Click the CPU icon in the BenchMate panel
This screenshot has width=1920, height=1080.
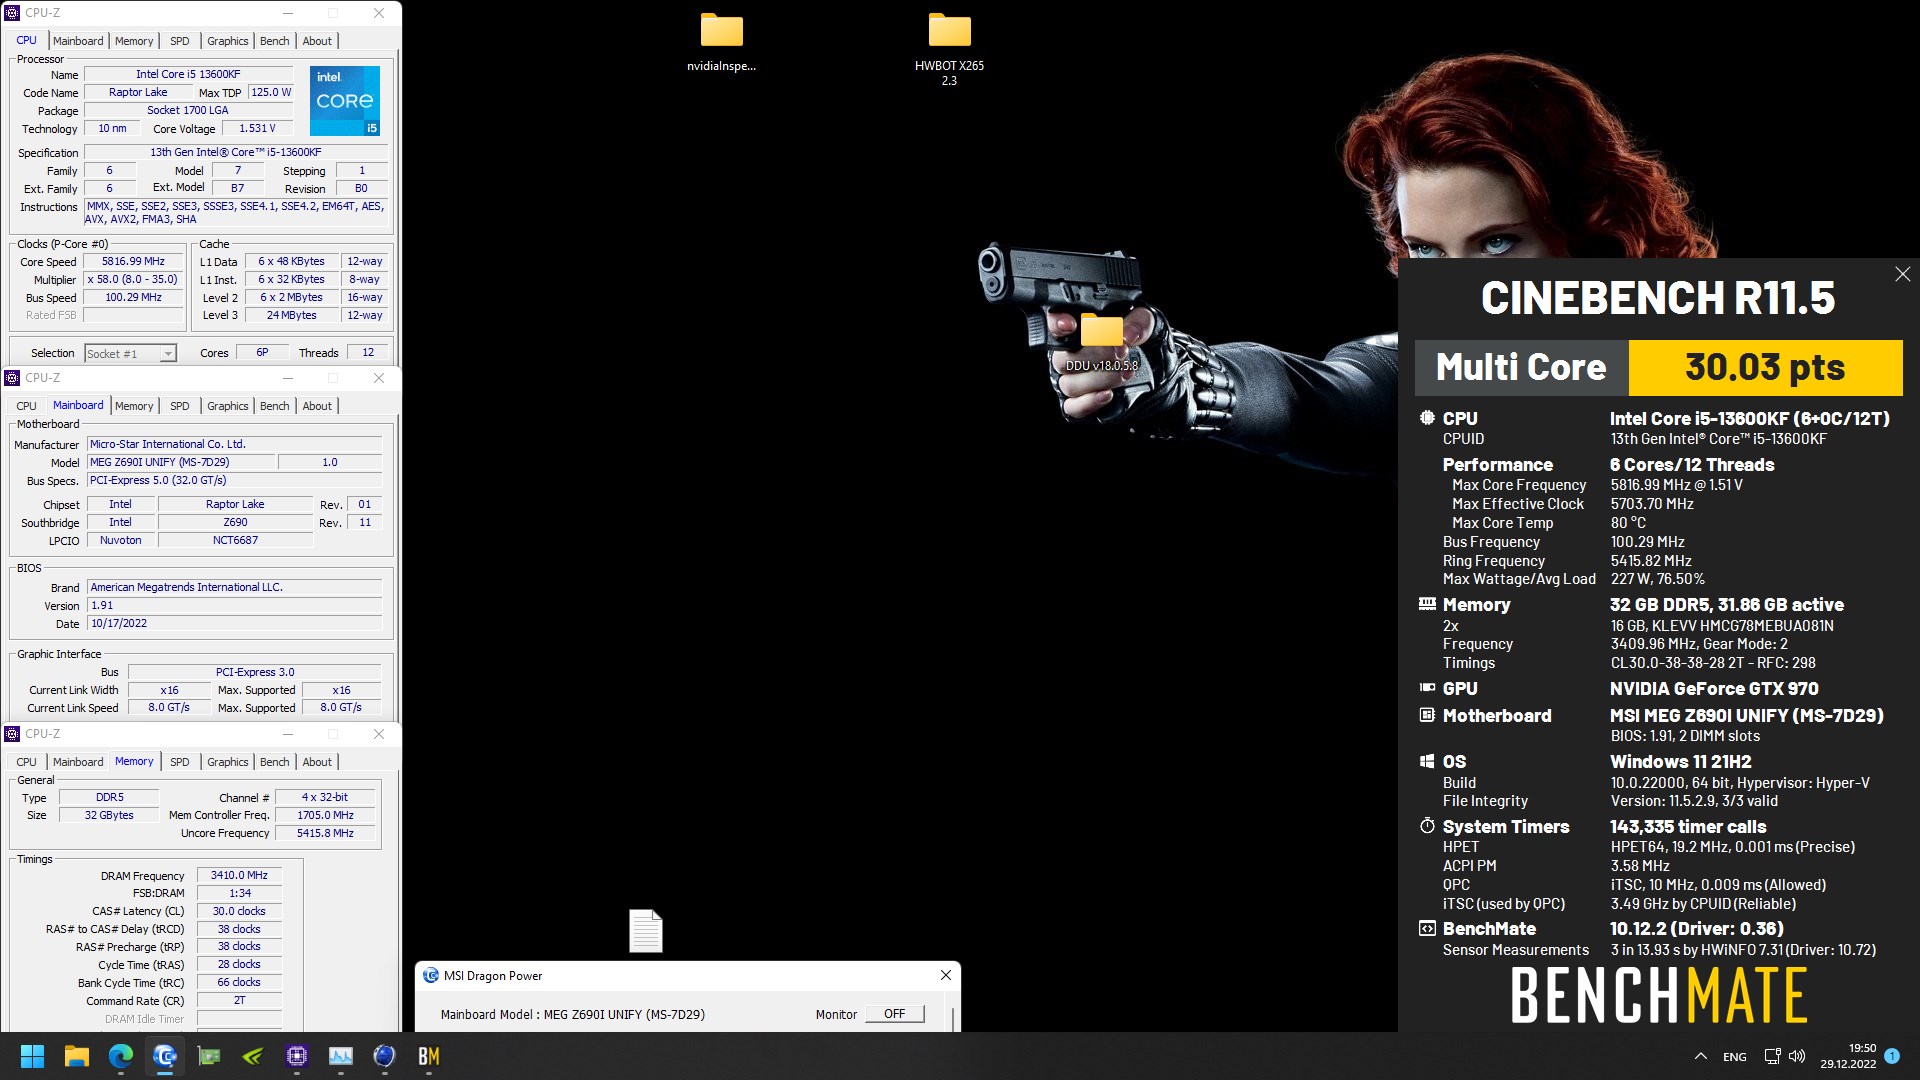[1427, 418]
